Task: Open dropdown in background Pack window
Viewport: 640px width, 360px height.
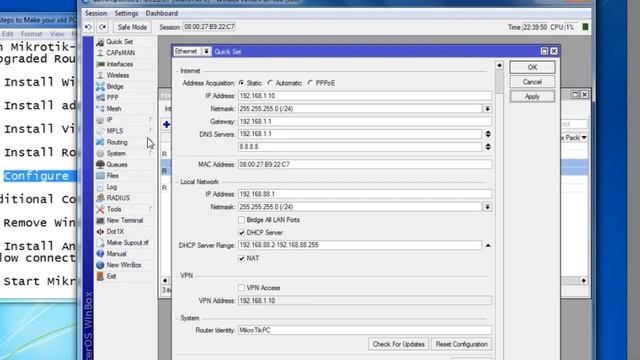Action: (x=584, y=138)
